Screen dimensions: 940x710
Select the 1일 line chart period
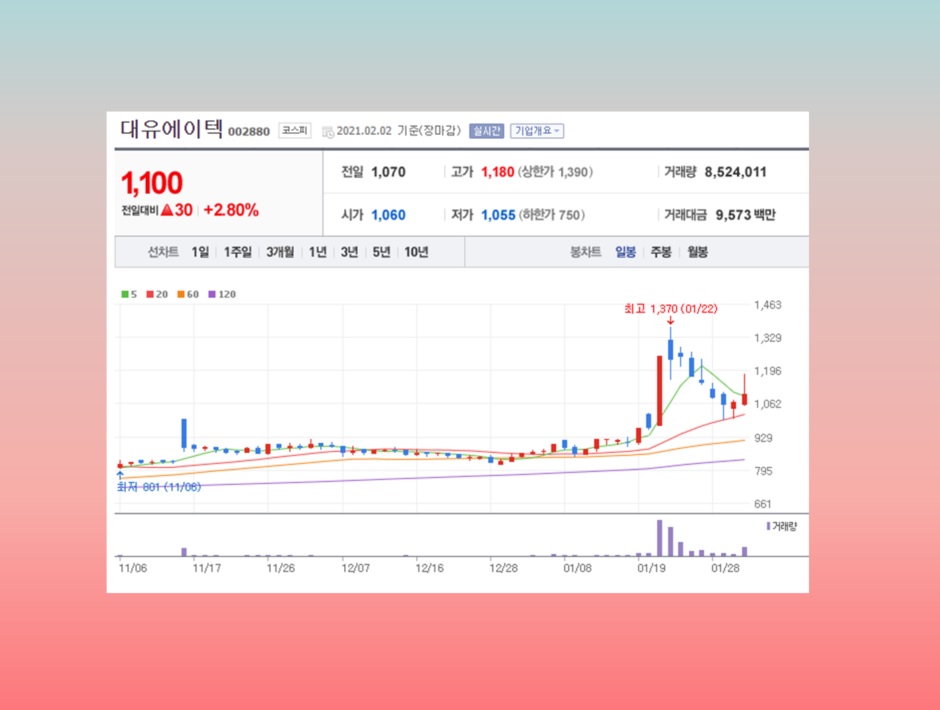click(200, 252)
